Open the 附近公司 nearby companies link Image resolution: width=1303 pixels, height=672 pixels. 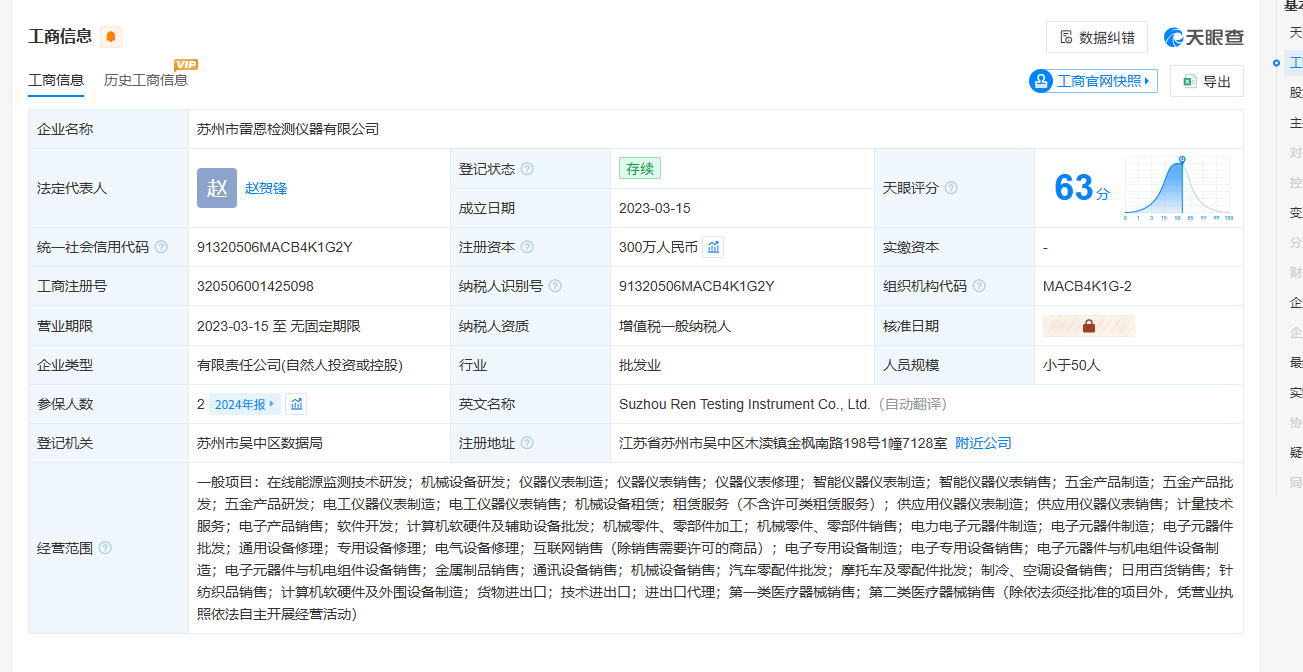tap(983, 443)
